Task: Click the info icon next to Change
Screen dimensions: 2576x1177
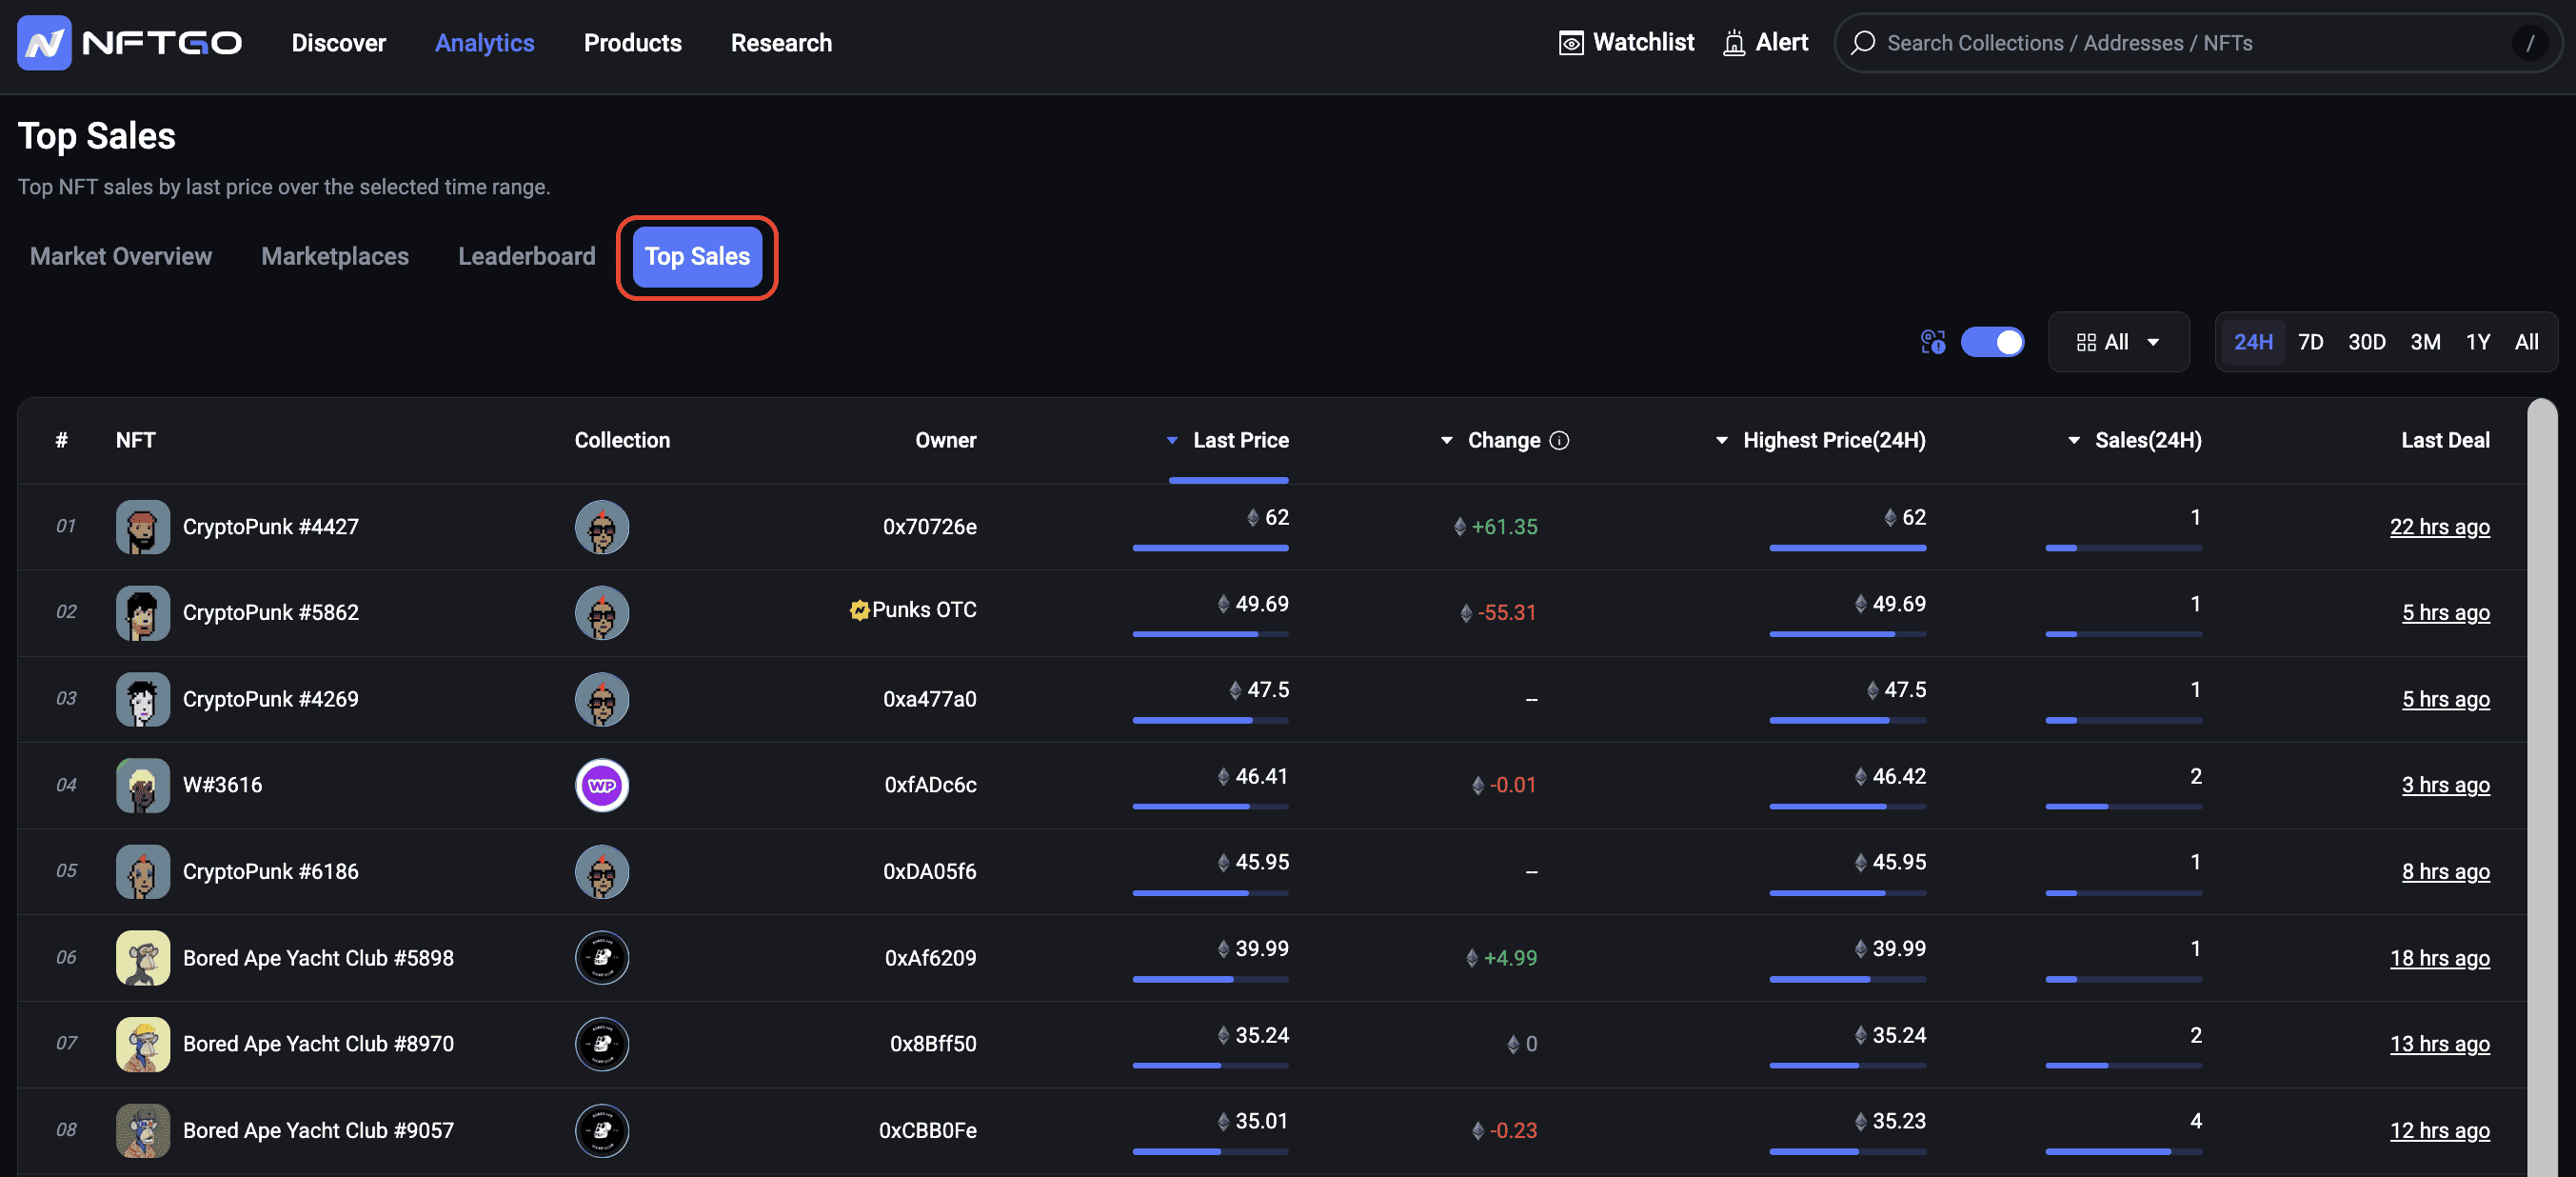Action: click(x=1559, y=441)
